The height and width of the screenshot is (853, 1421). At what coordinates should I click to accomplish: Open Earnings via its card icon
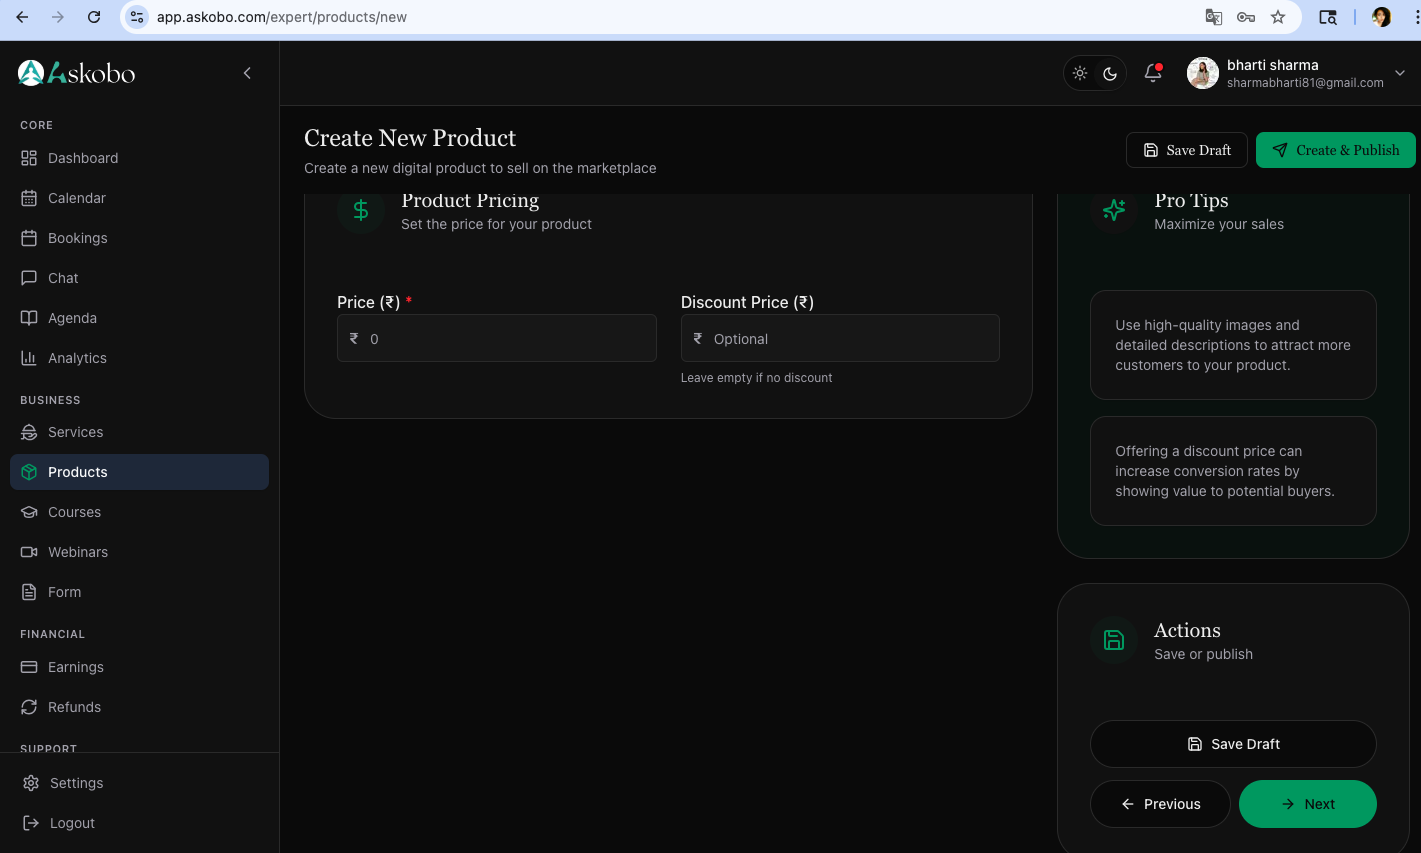click(29, 667)
